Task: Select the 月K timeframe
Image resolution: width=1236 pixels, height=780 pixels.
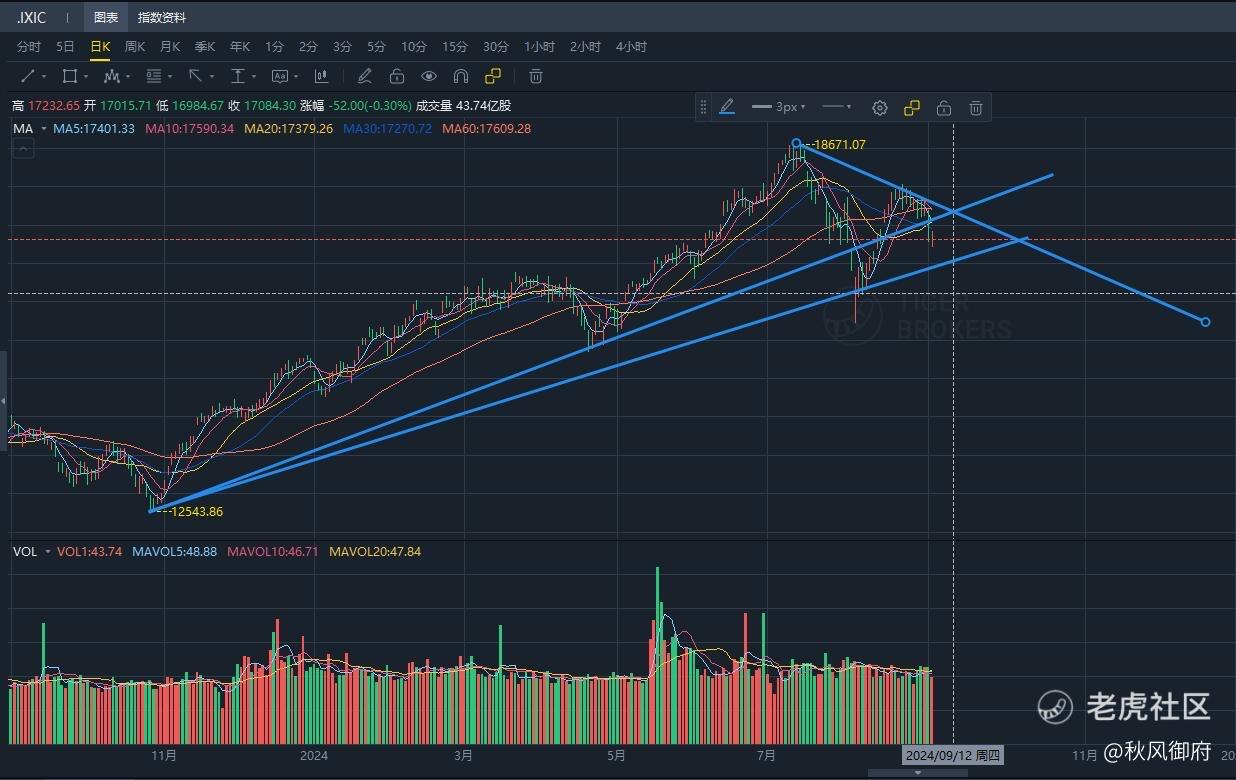Action: pos(170,47)
